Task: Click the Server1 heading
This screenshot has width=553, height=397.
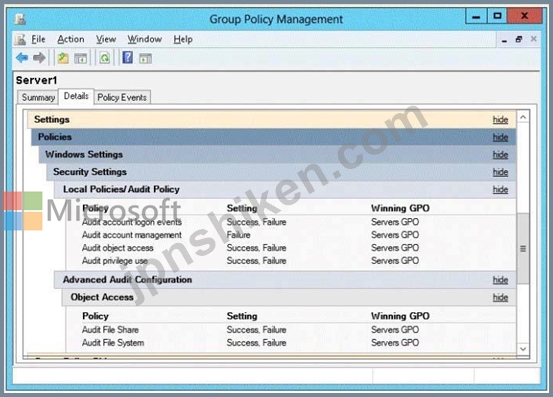Action: pos(36,80)
